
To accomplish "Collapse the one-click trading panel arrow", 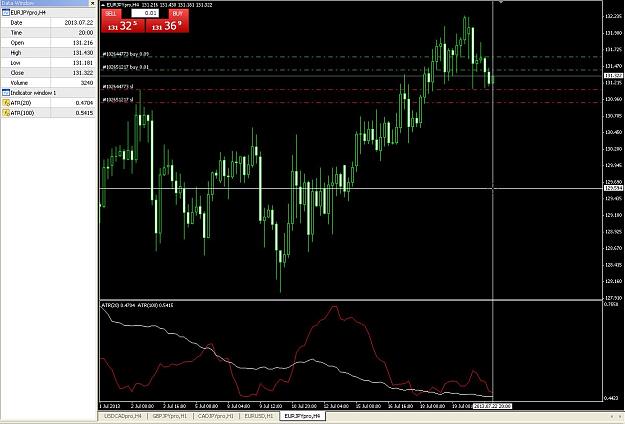I will coord(103,5).
